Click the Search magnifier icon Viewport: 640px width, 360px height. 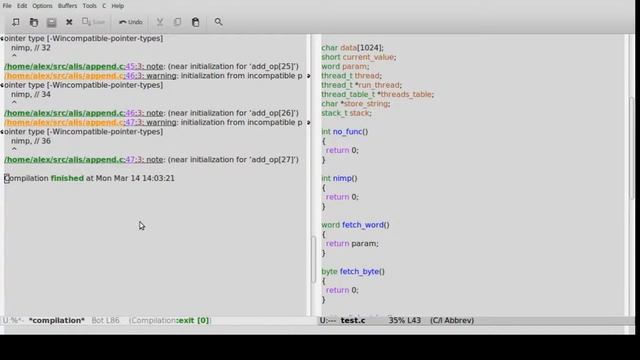pos(218,22)
